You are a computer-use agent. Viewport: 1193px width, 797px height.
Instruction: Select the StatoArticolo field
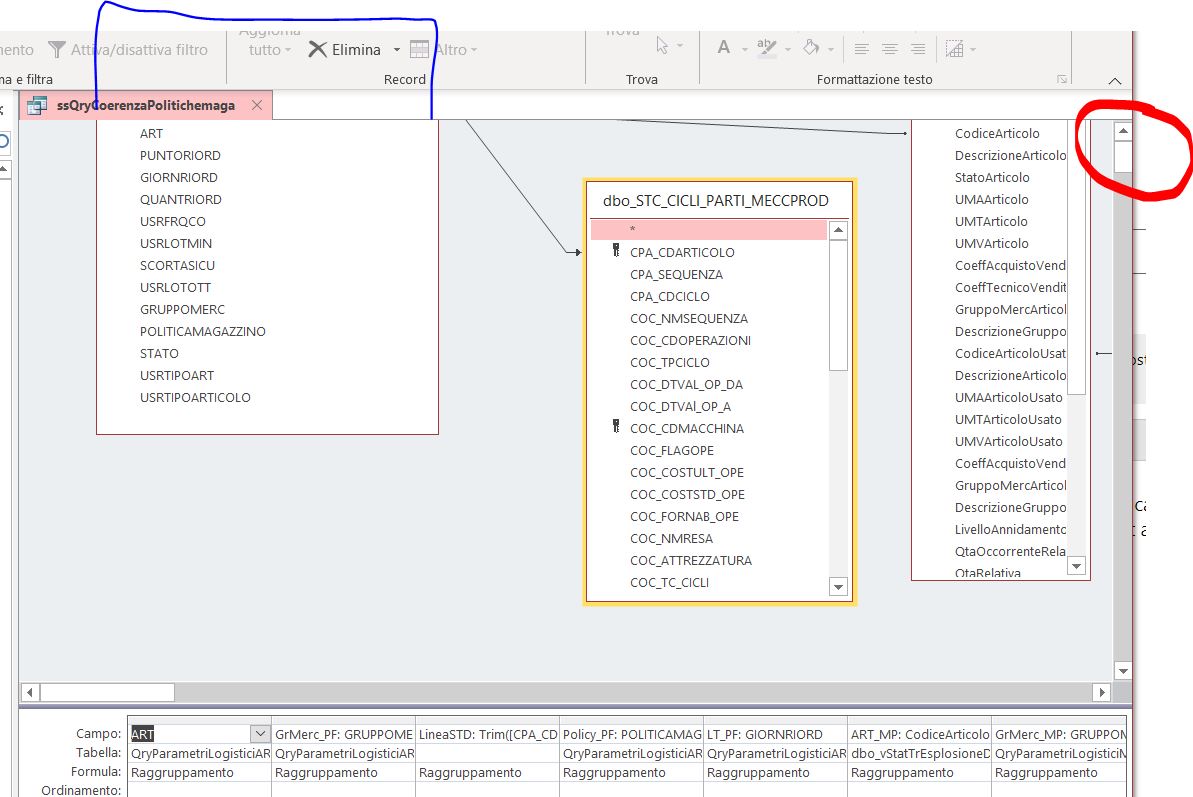pos(992,177)
